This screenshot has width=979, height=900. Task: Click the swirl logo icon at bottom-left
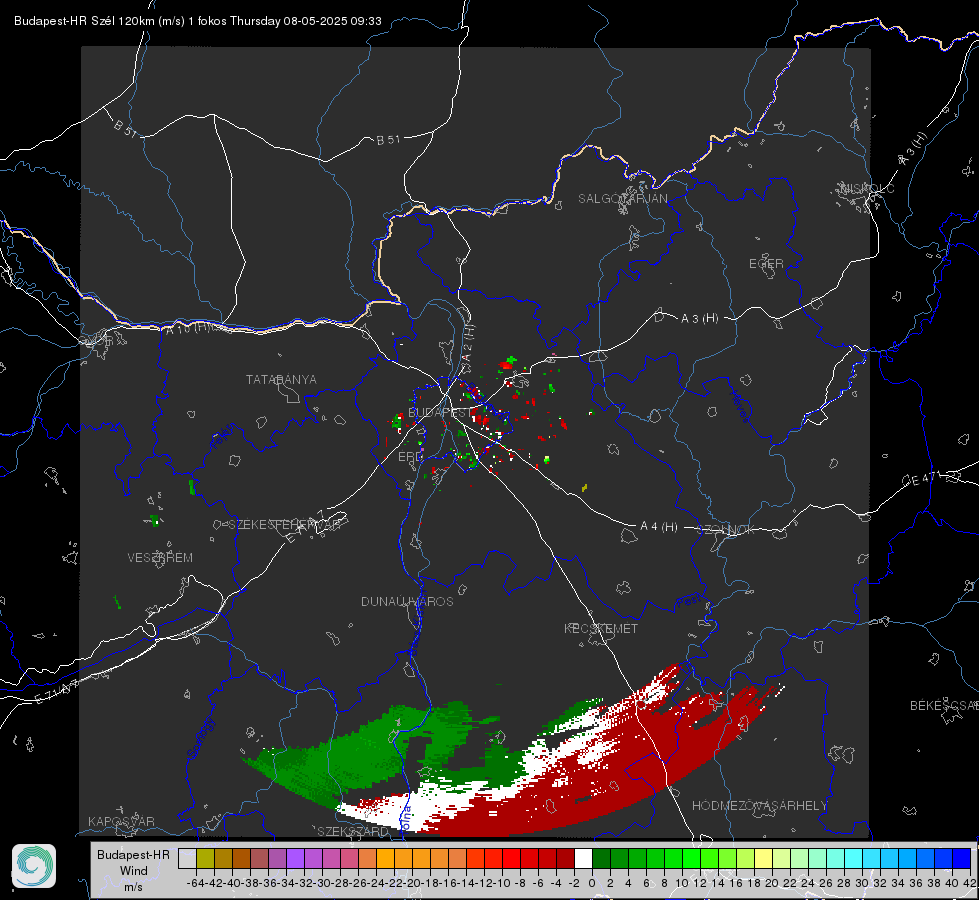pyautogui.click(x=34, y=866)
